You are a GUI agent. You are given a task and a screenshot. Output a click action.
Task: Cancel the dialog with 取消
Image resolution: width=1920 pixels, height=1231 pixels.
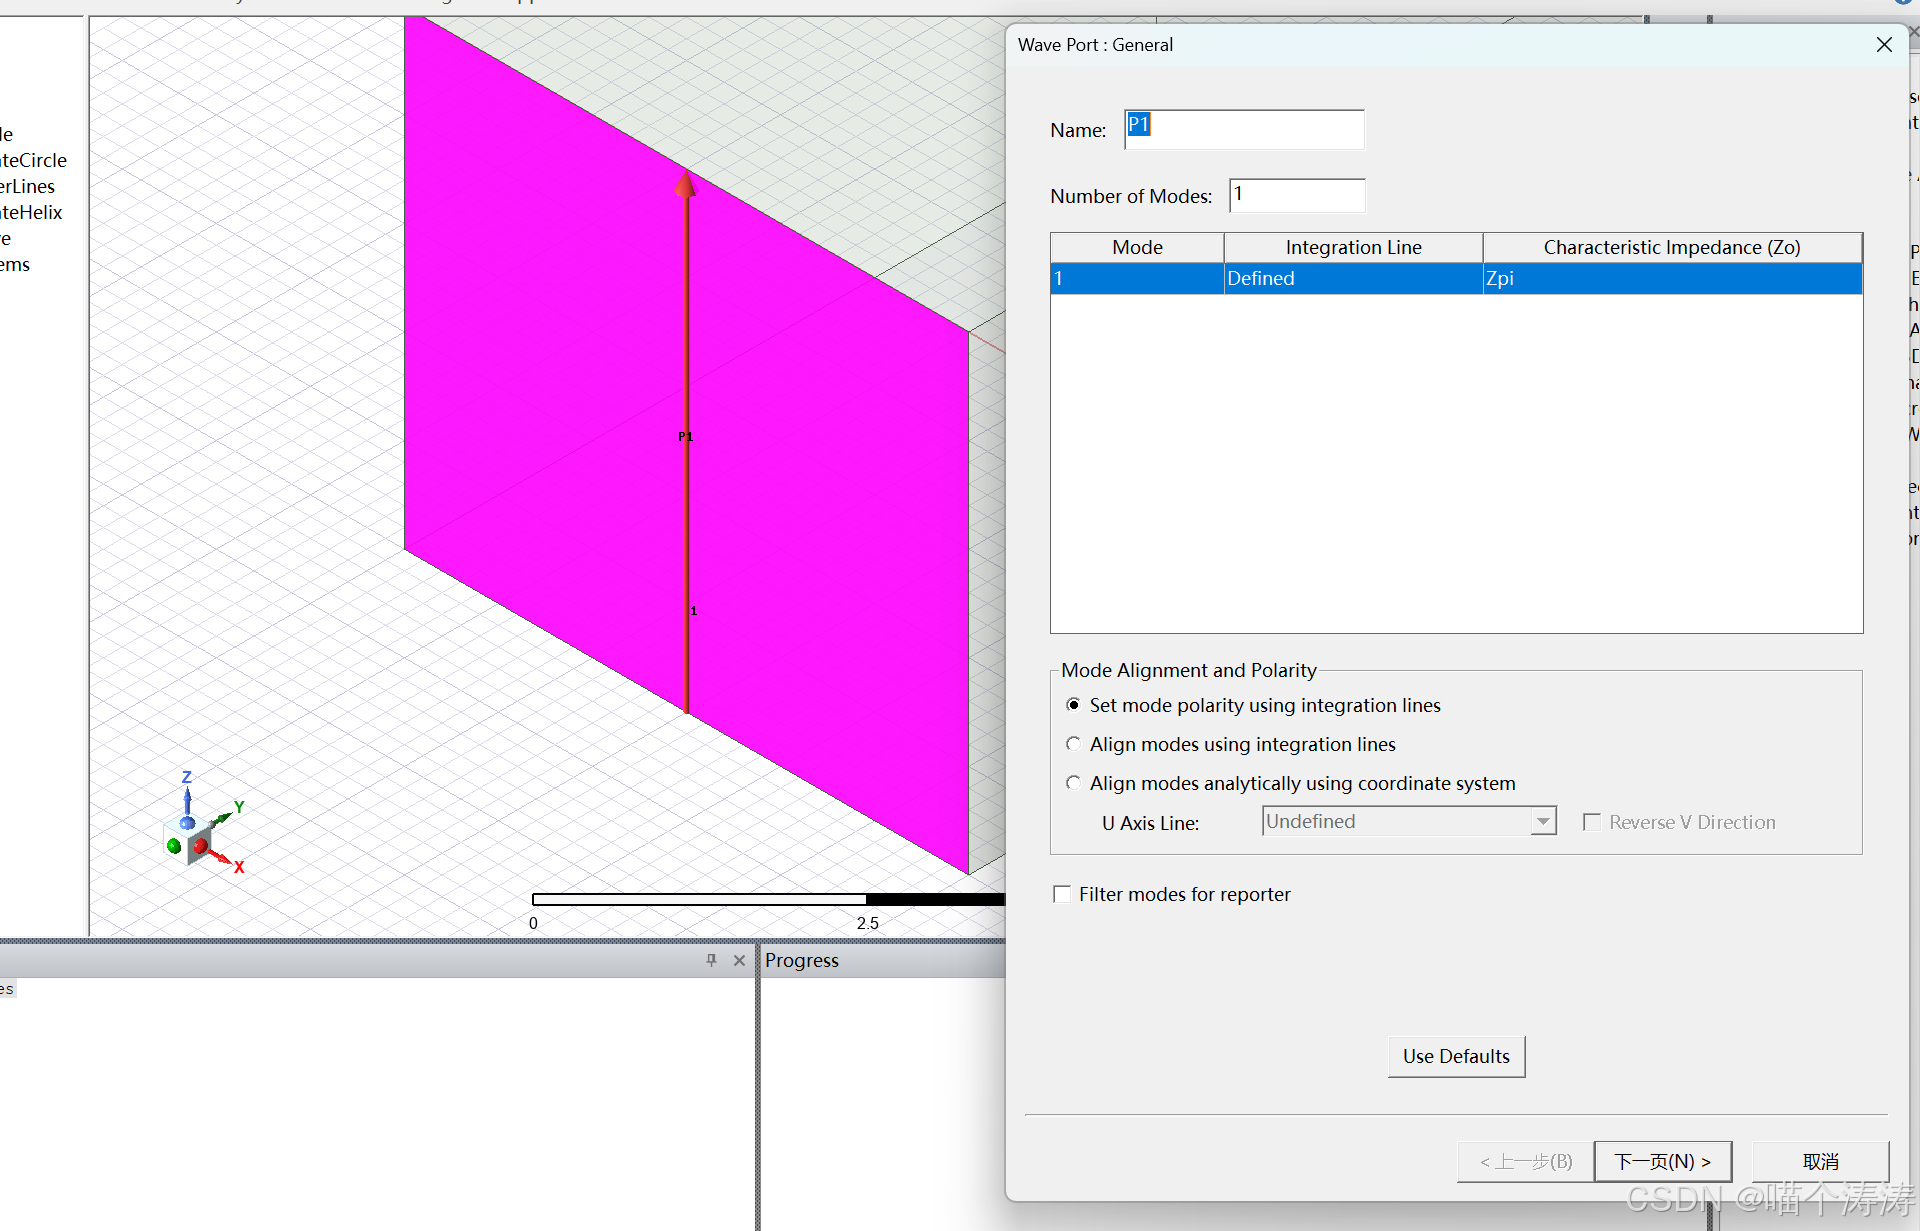[1820, 1161]
